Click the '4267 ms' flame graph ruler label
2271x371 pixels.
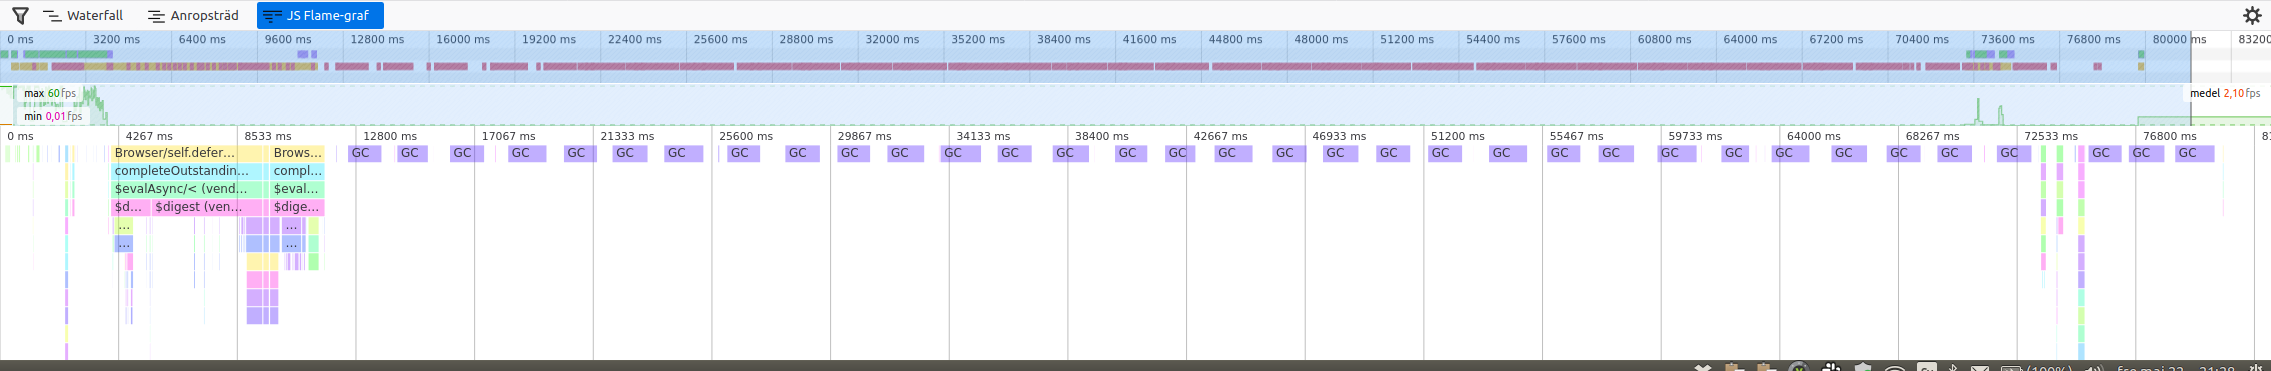[x=149, y=136]
